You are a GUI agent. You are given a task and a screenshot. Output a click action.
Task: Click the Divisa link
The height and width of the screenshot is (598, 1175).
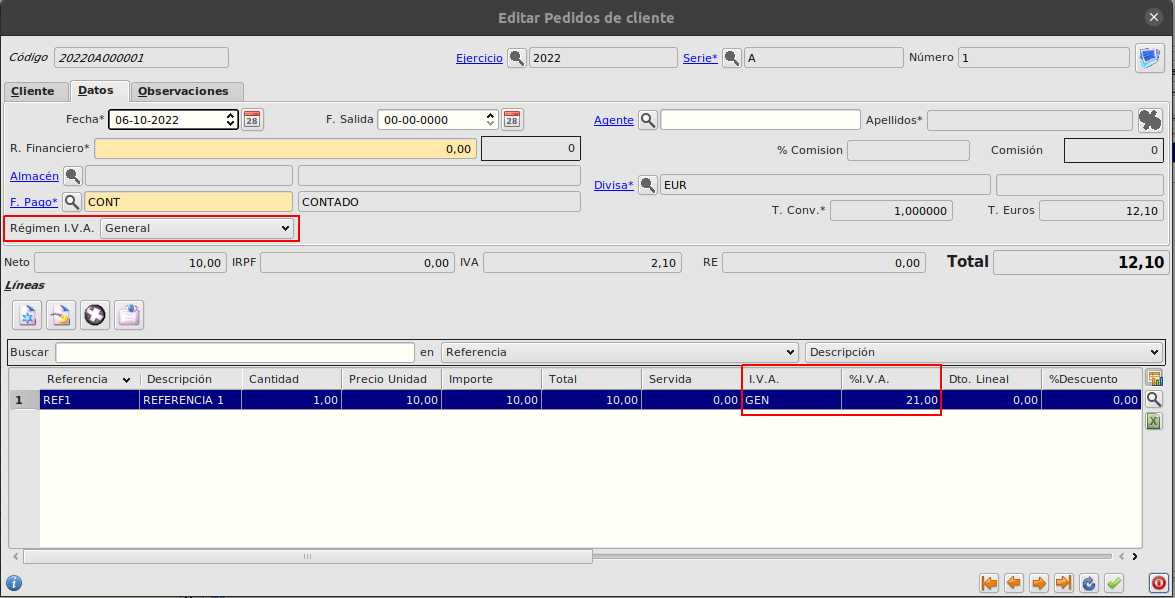click(614, 185)
